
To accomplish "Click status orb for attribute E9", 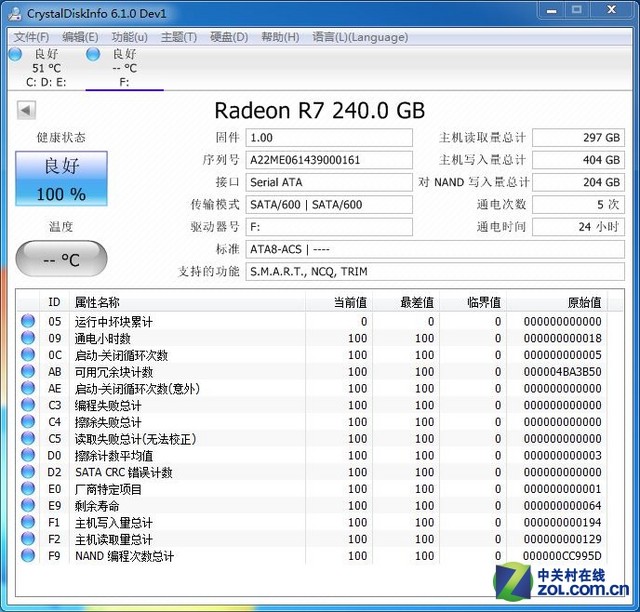I will coord(28,505).
